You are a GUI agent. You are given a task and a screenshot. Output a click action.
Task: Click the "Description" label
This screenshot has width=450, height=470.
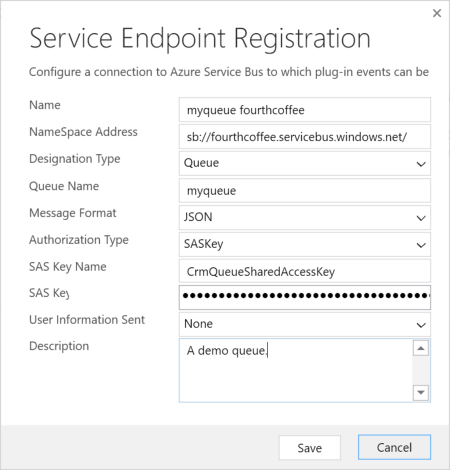point(59,346)
